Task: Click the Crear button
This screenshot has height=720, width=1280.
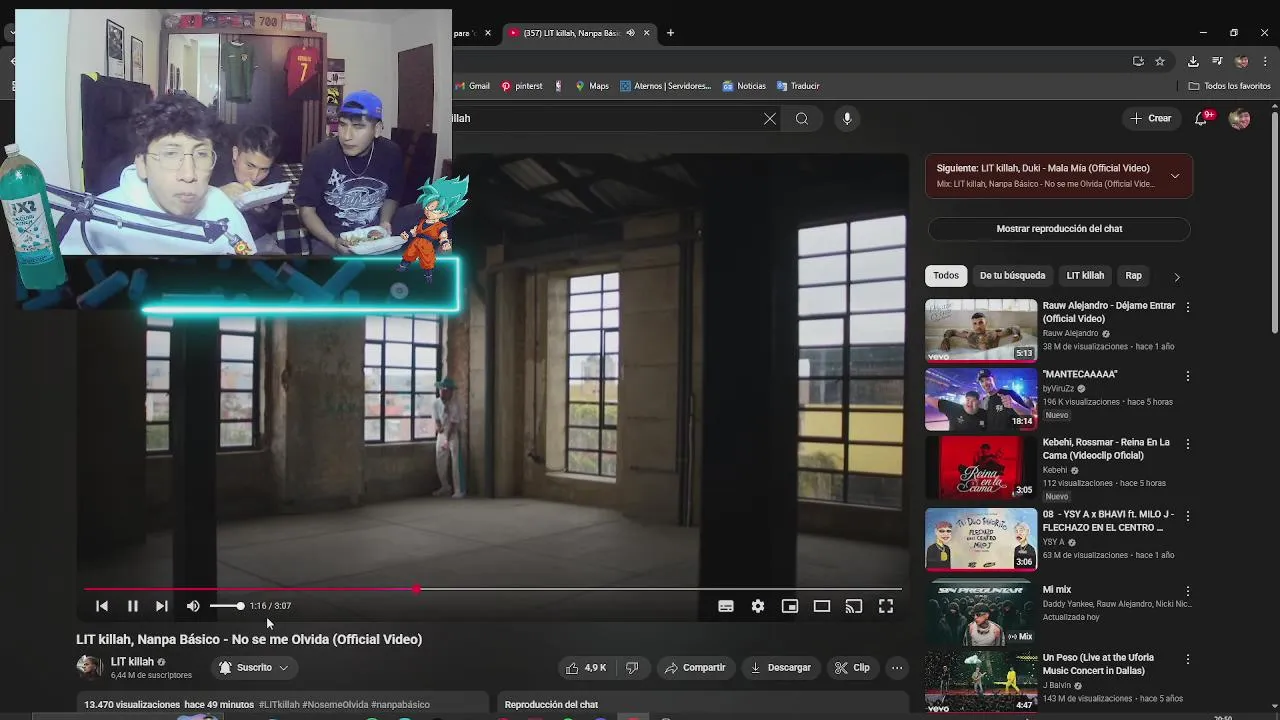Action: pyautogui.click(x=1151, y=118)
